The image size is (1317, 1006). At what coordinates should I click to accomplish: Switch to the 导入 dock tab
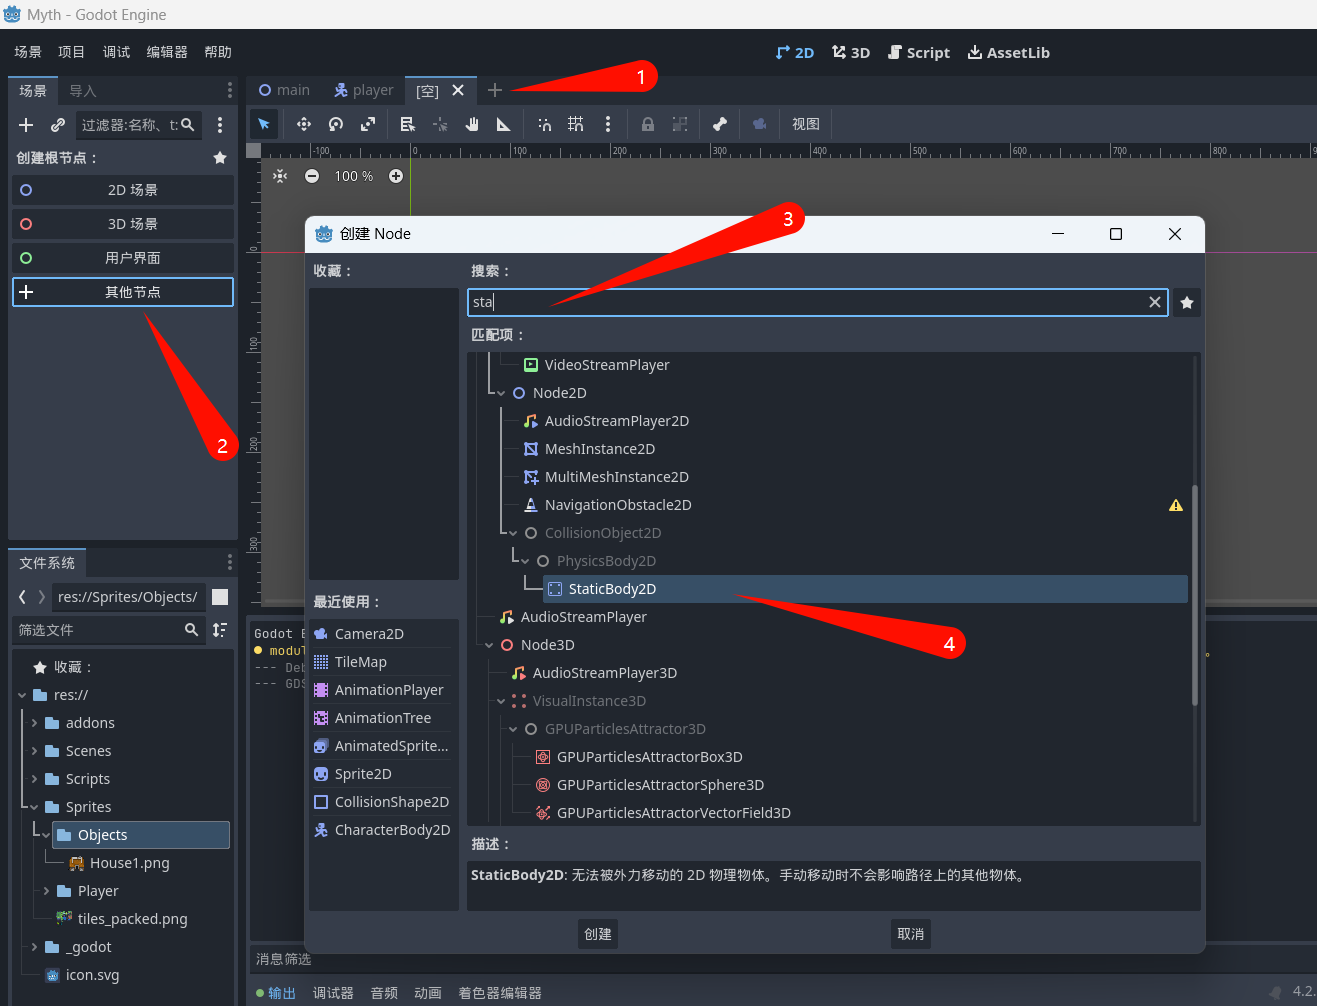[83, 91]
